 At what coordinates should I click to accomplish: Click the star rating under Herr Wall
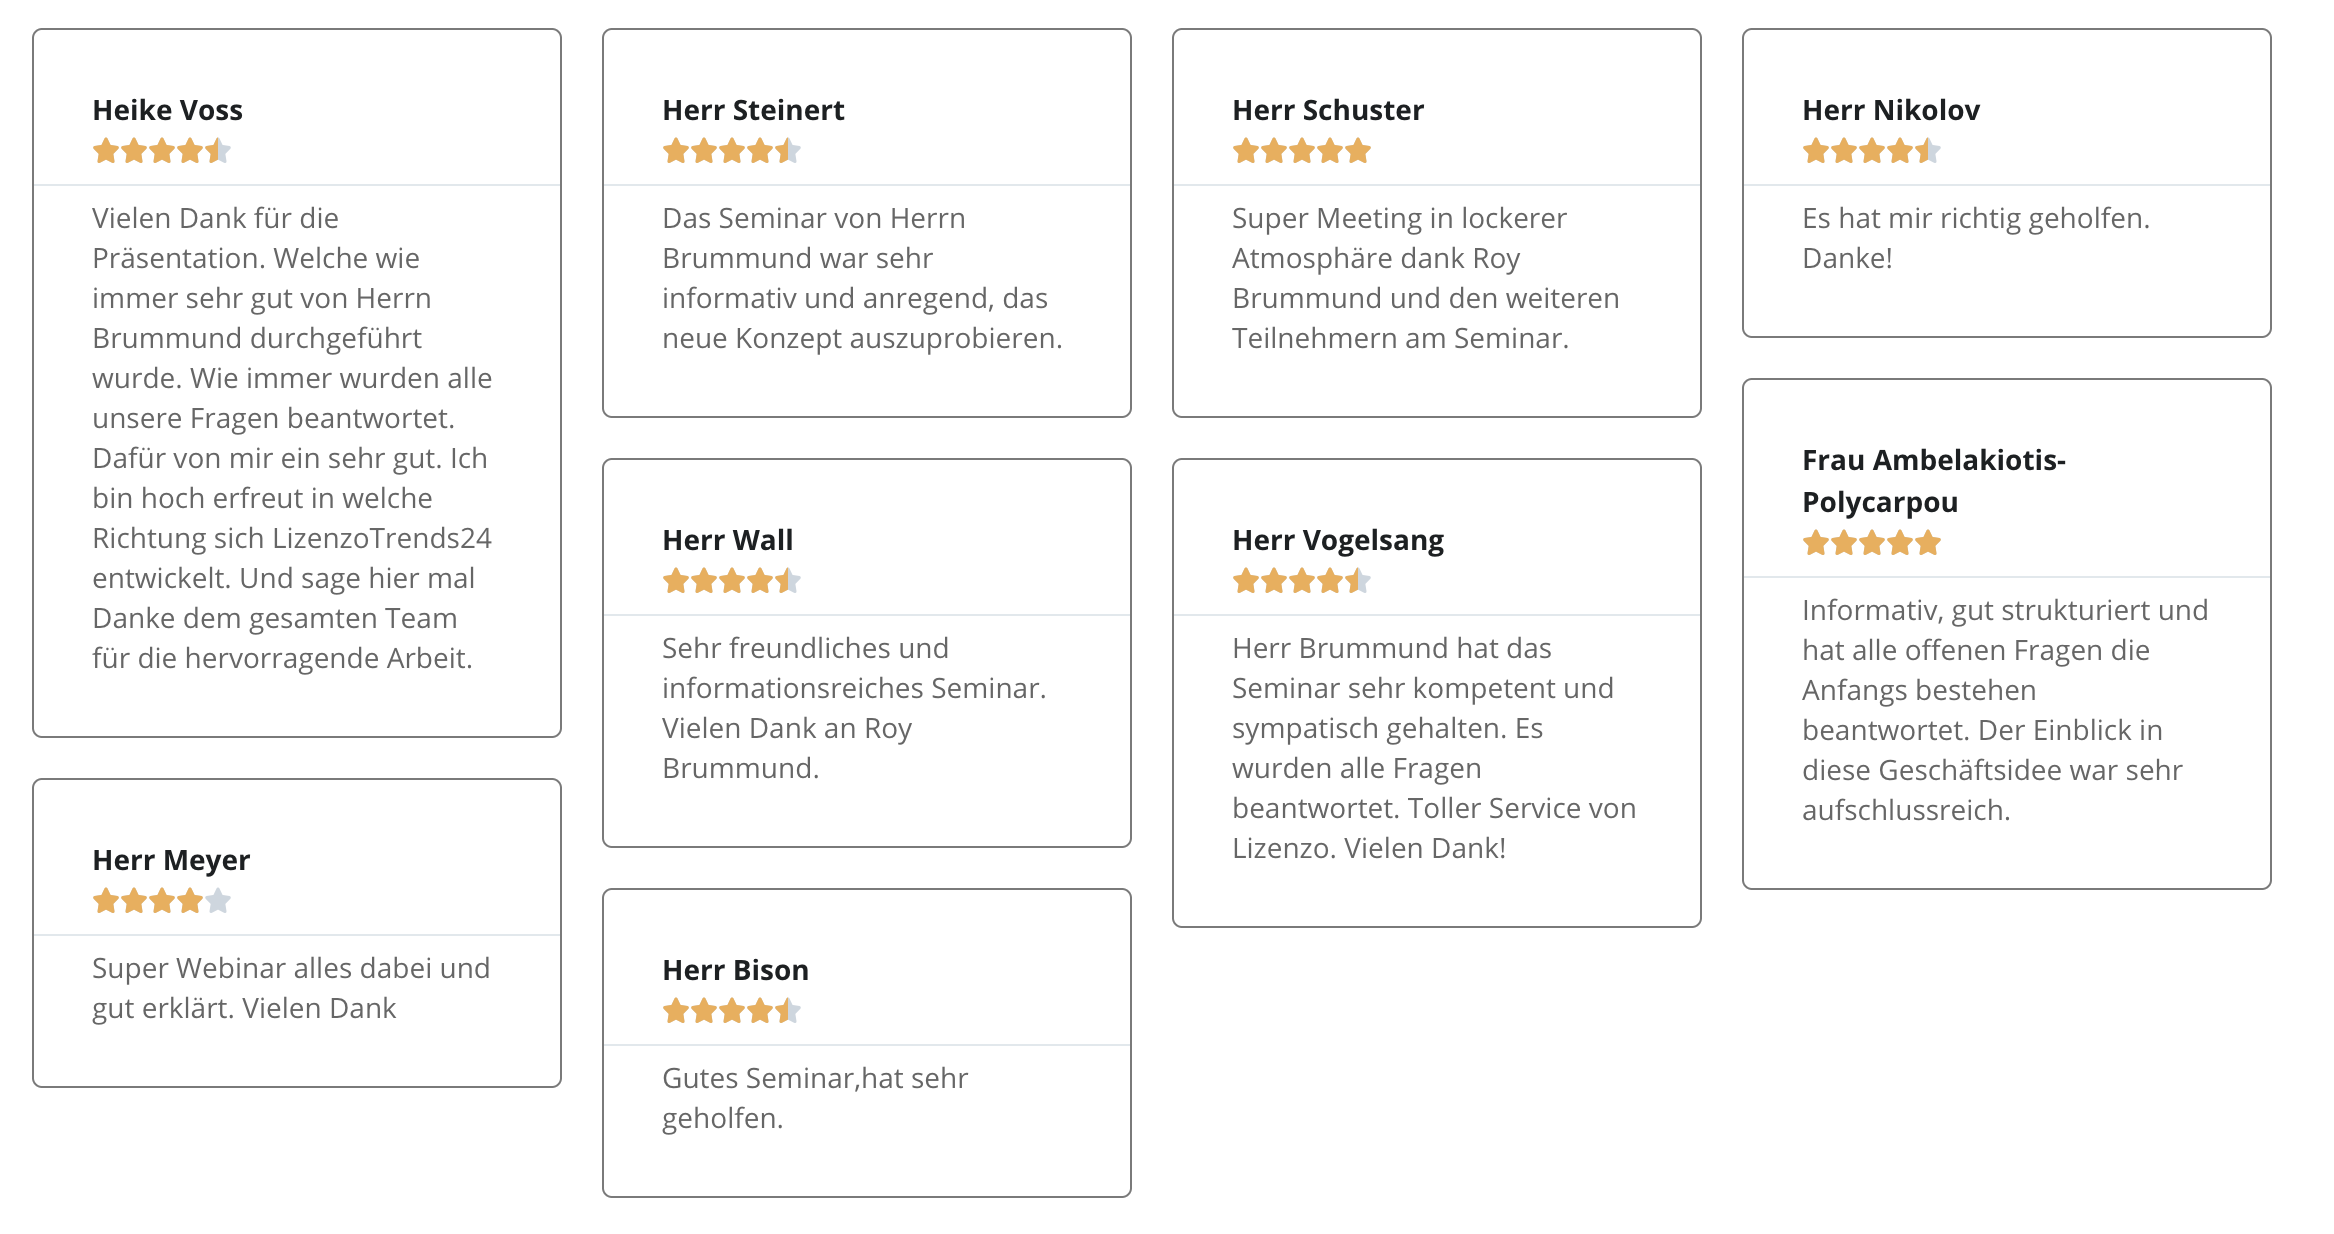pyautogui.click(x=732, y=581)
